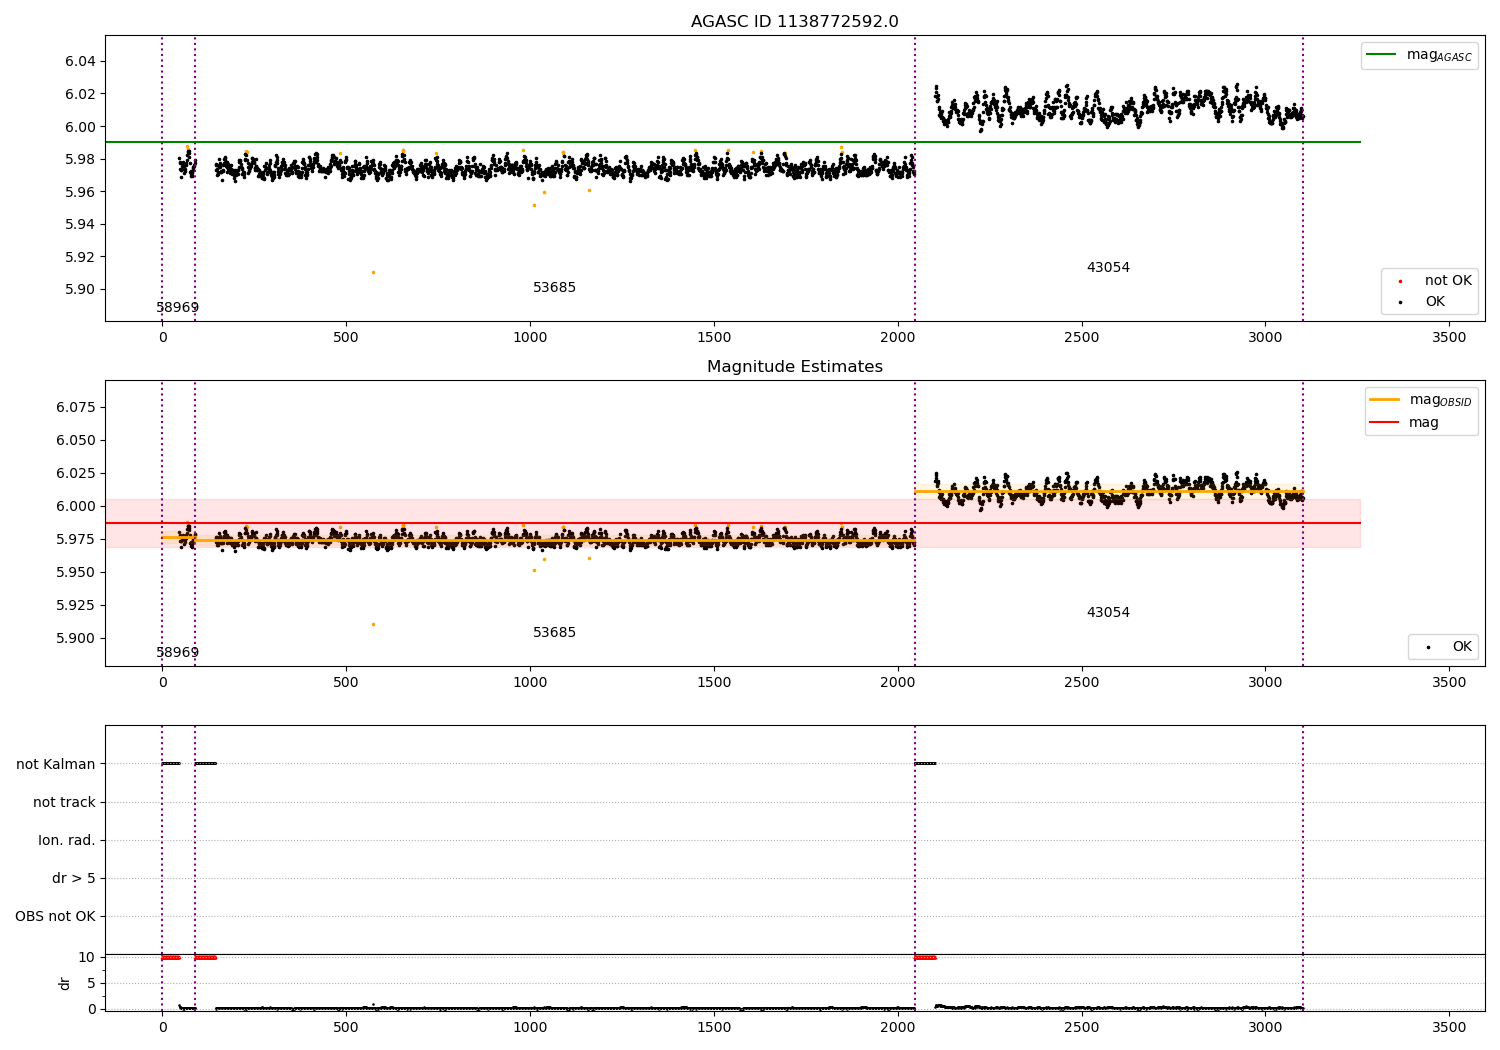
Task: Click x-tick 2500 on bottom plot
Action: coord(1082,1027)
